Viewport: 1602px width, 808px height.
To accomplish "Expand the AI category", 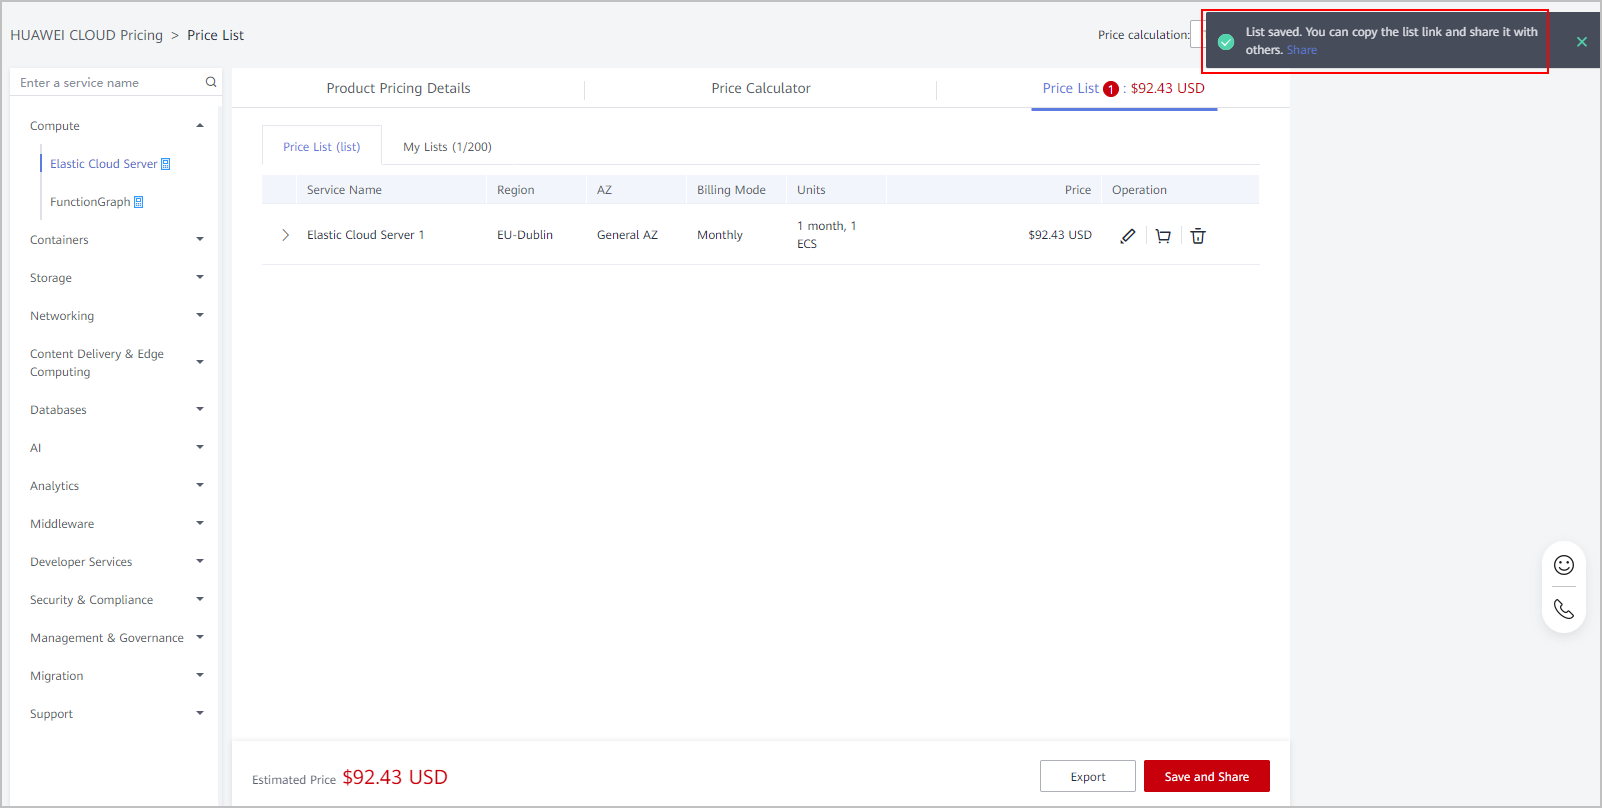I will point(200,448).
